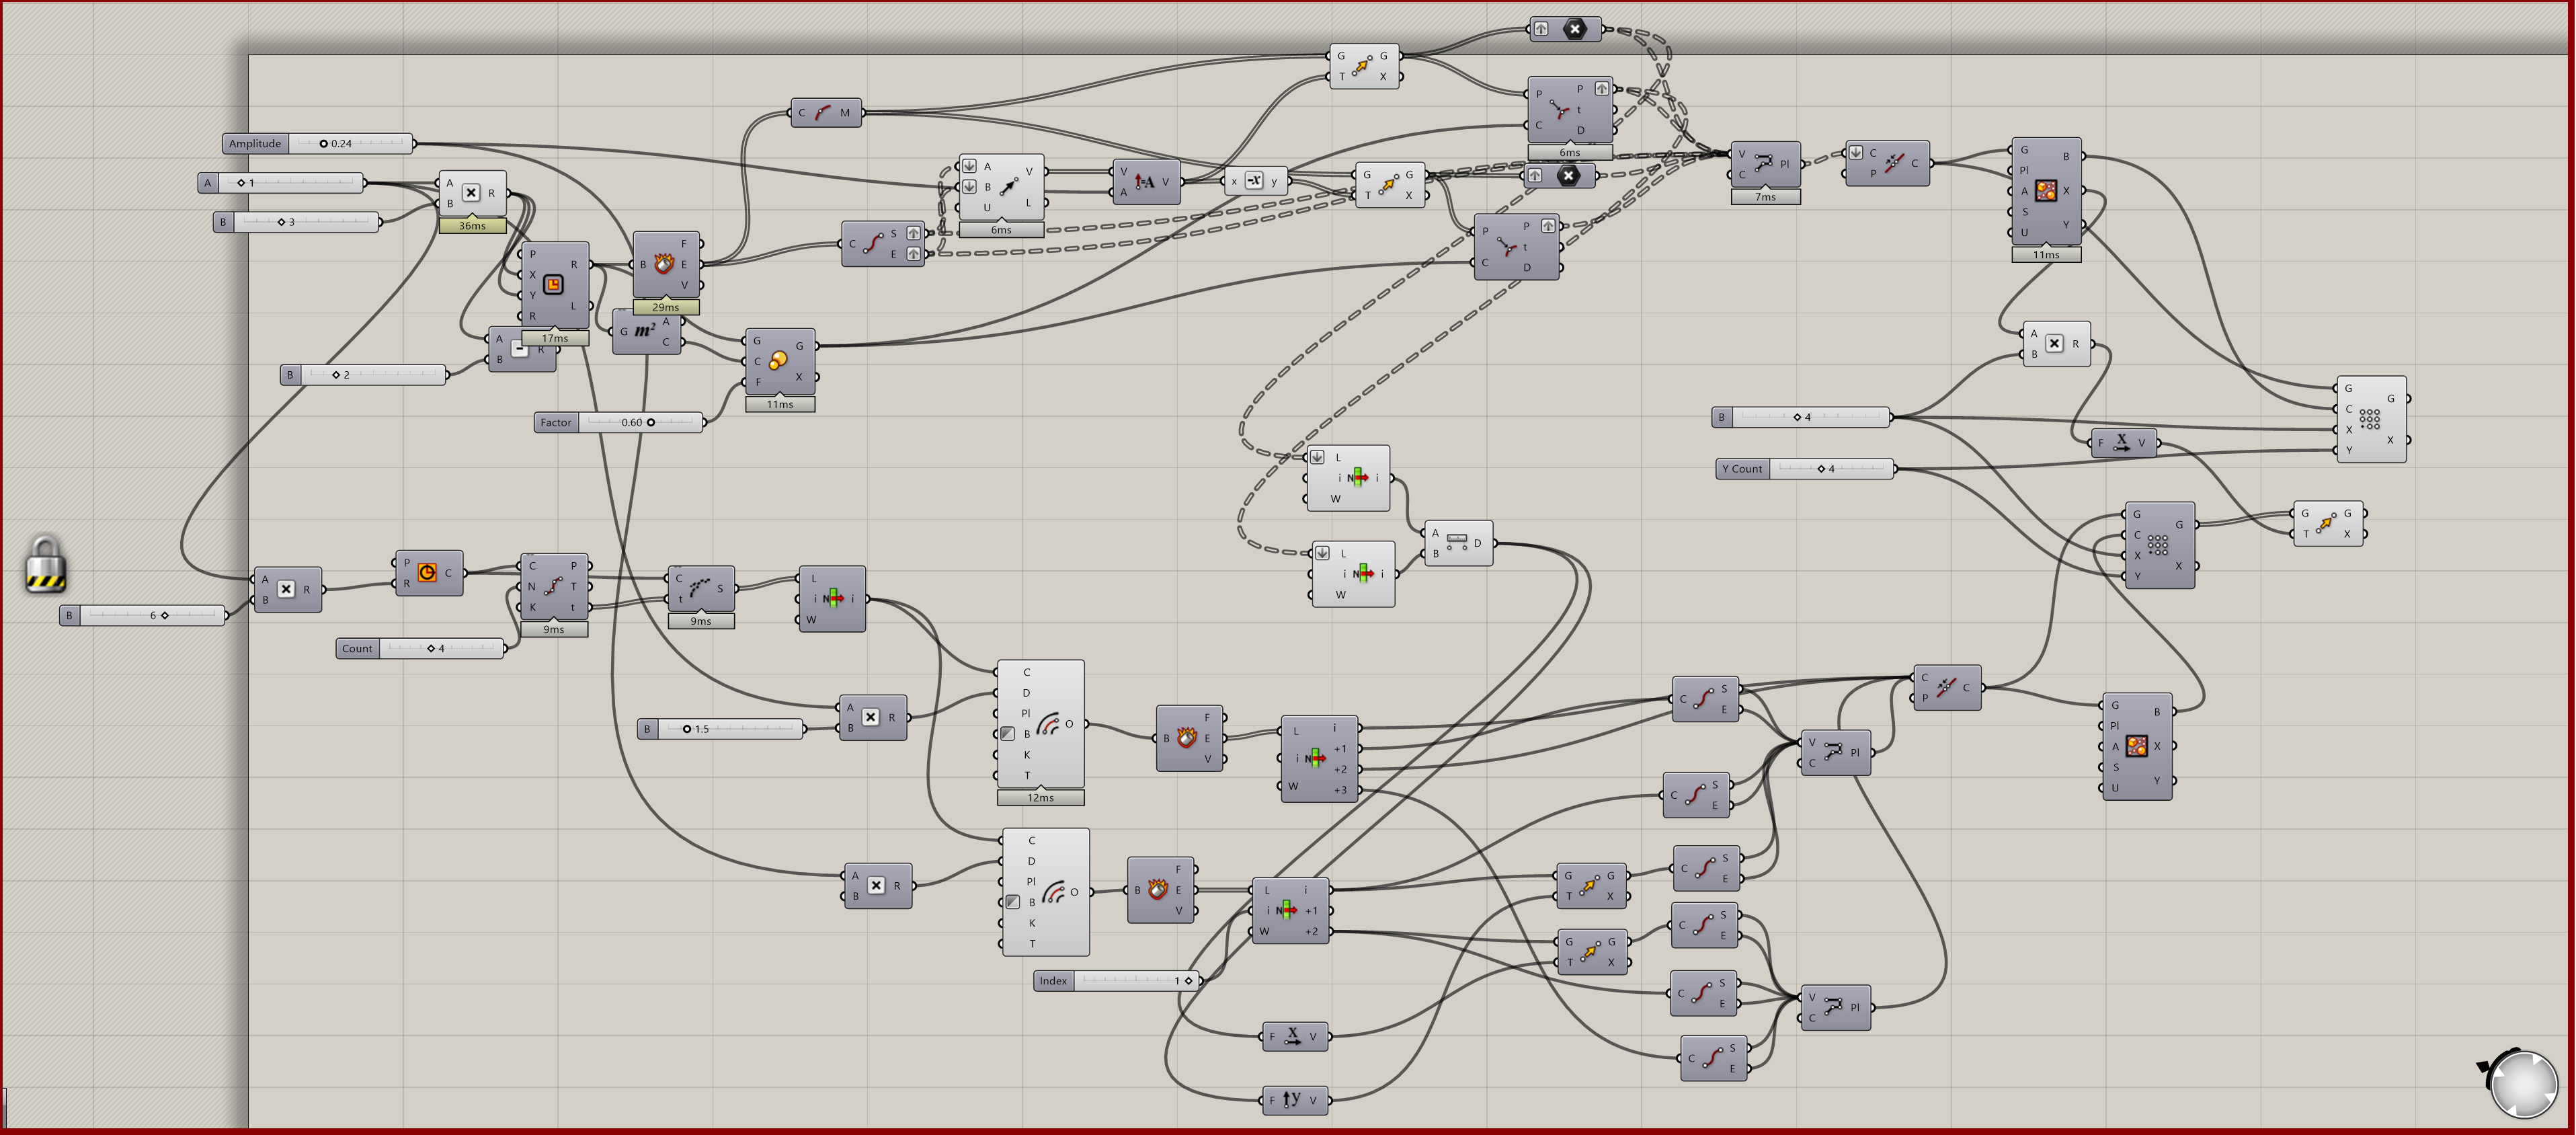Toggle flatten arrow on Vector 2Pt input A
This screenshot has height=1135, width=2576.
(x=969, y=166)
